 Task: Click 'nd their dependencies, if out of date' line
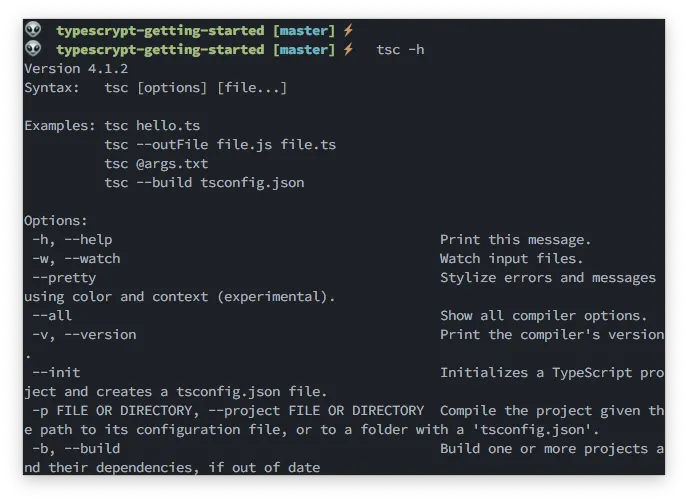172,467
